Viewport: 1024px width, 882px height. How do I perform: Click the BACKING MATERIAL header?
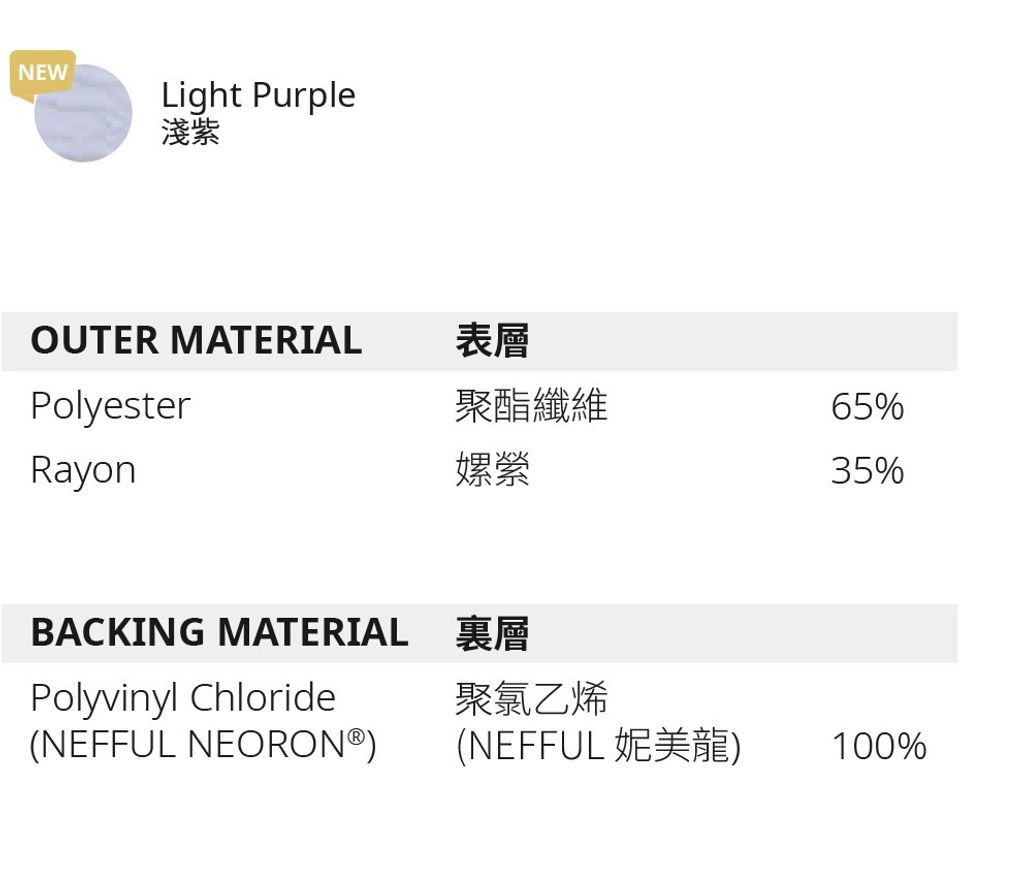(219, 632)
